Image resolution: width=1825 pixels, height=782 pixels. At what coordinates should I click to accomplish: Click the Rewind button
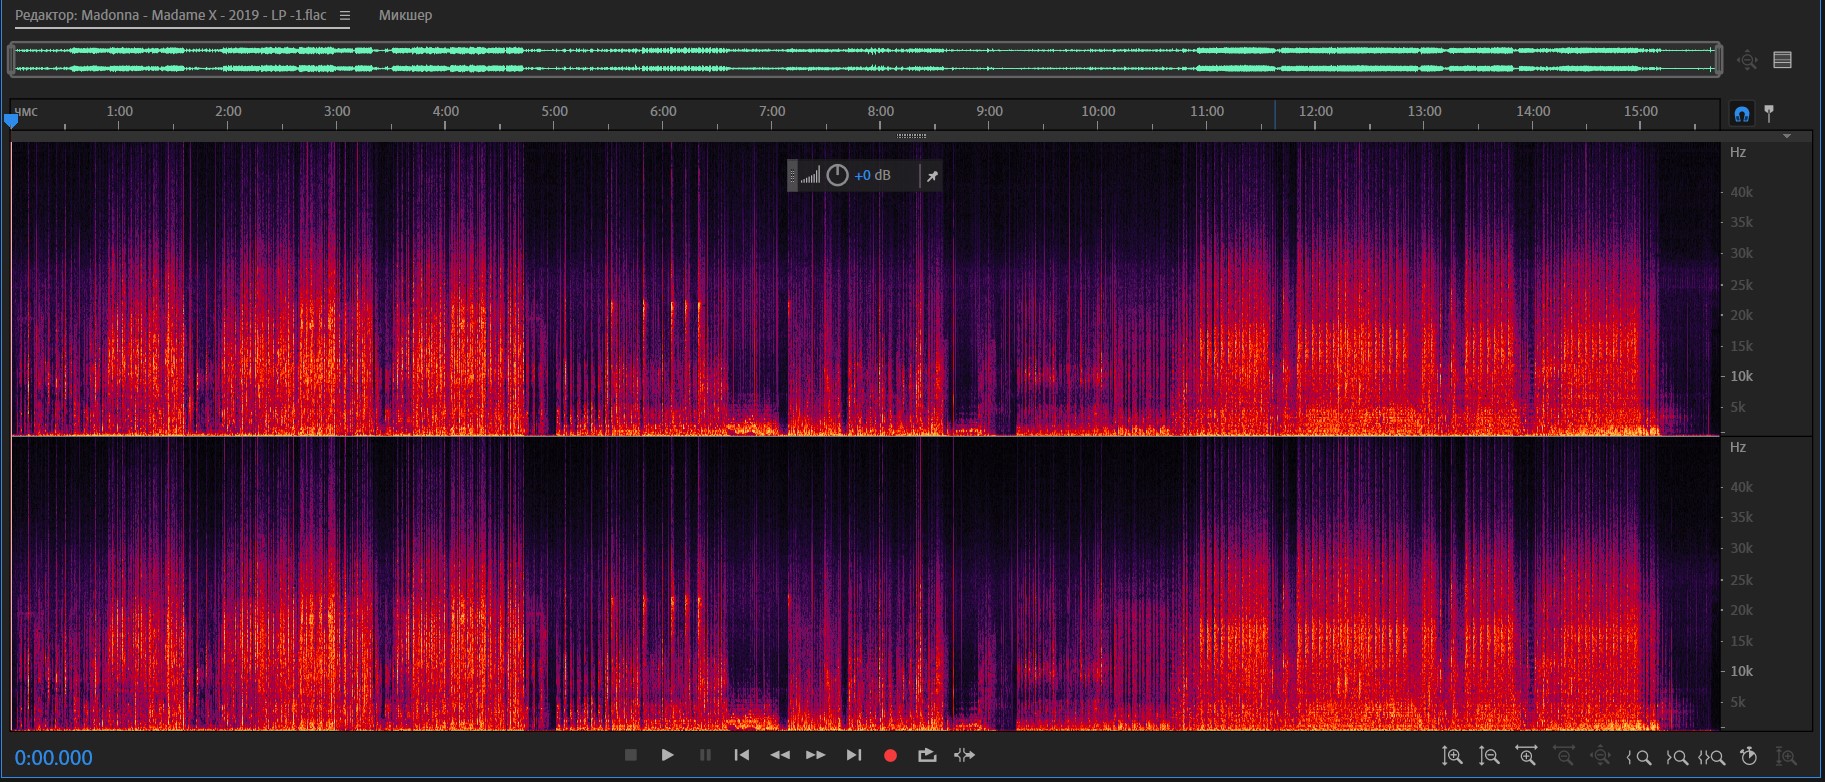(779, 755)
